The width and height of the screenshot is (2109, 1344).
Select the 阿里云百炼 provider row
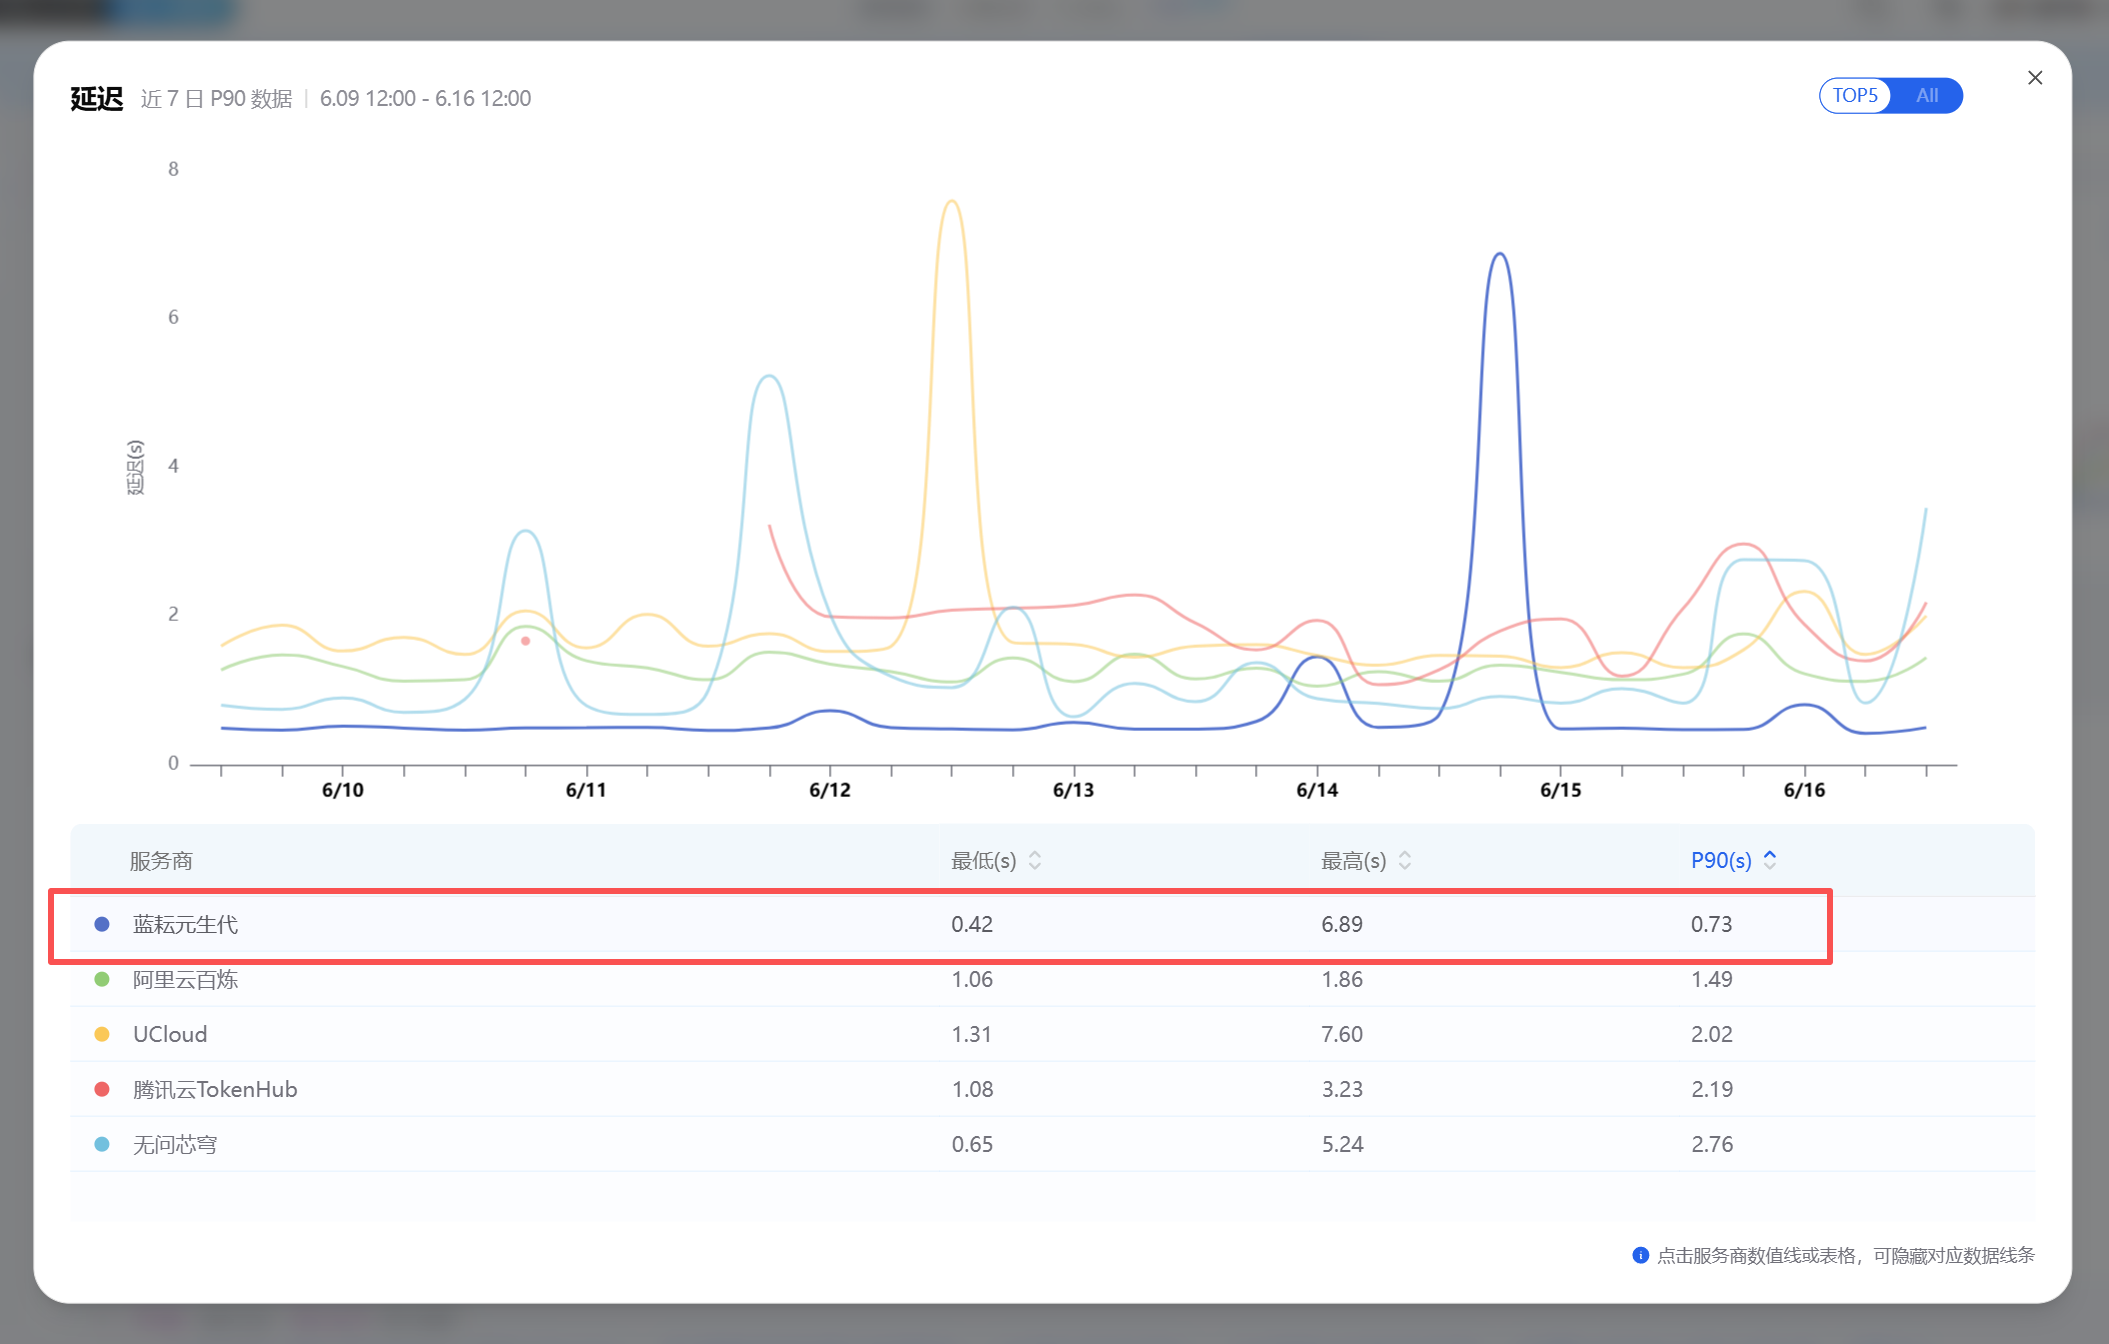(1052, 979)
